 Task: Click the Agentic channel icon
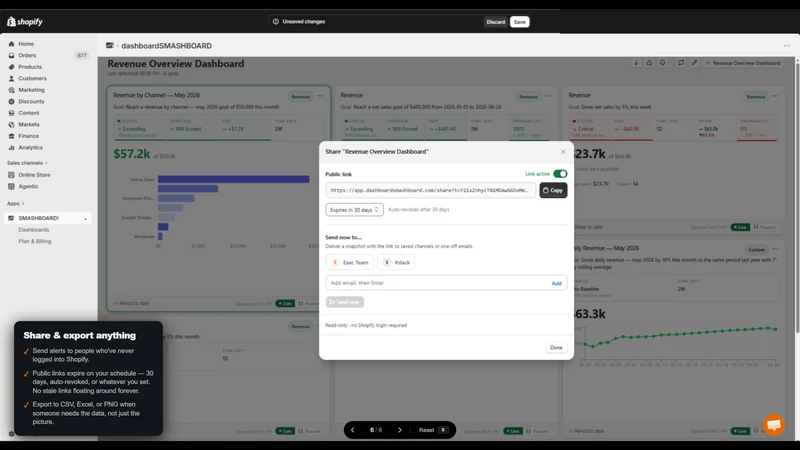pyautogui.click(x=11, y=186)
